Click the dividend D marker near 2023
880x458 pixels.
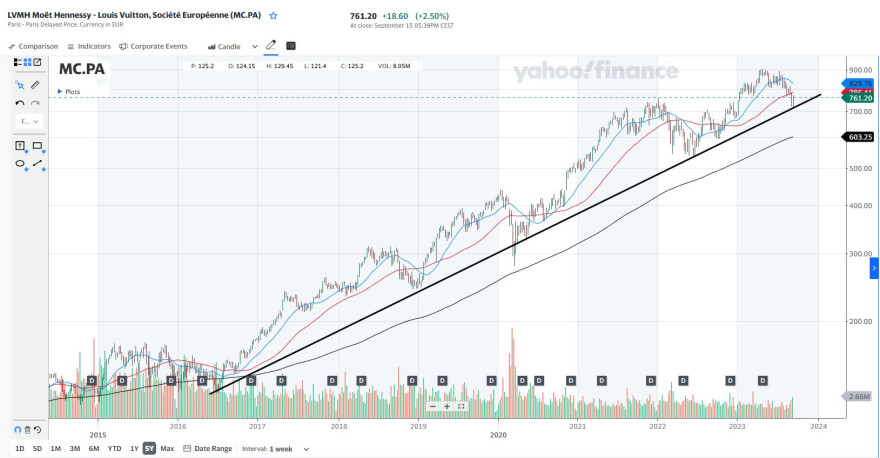point(730,381)
